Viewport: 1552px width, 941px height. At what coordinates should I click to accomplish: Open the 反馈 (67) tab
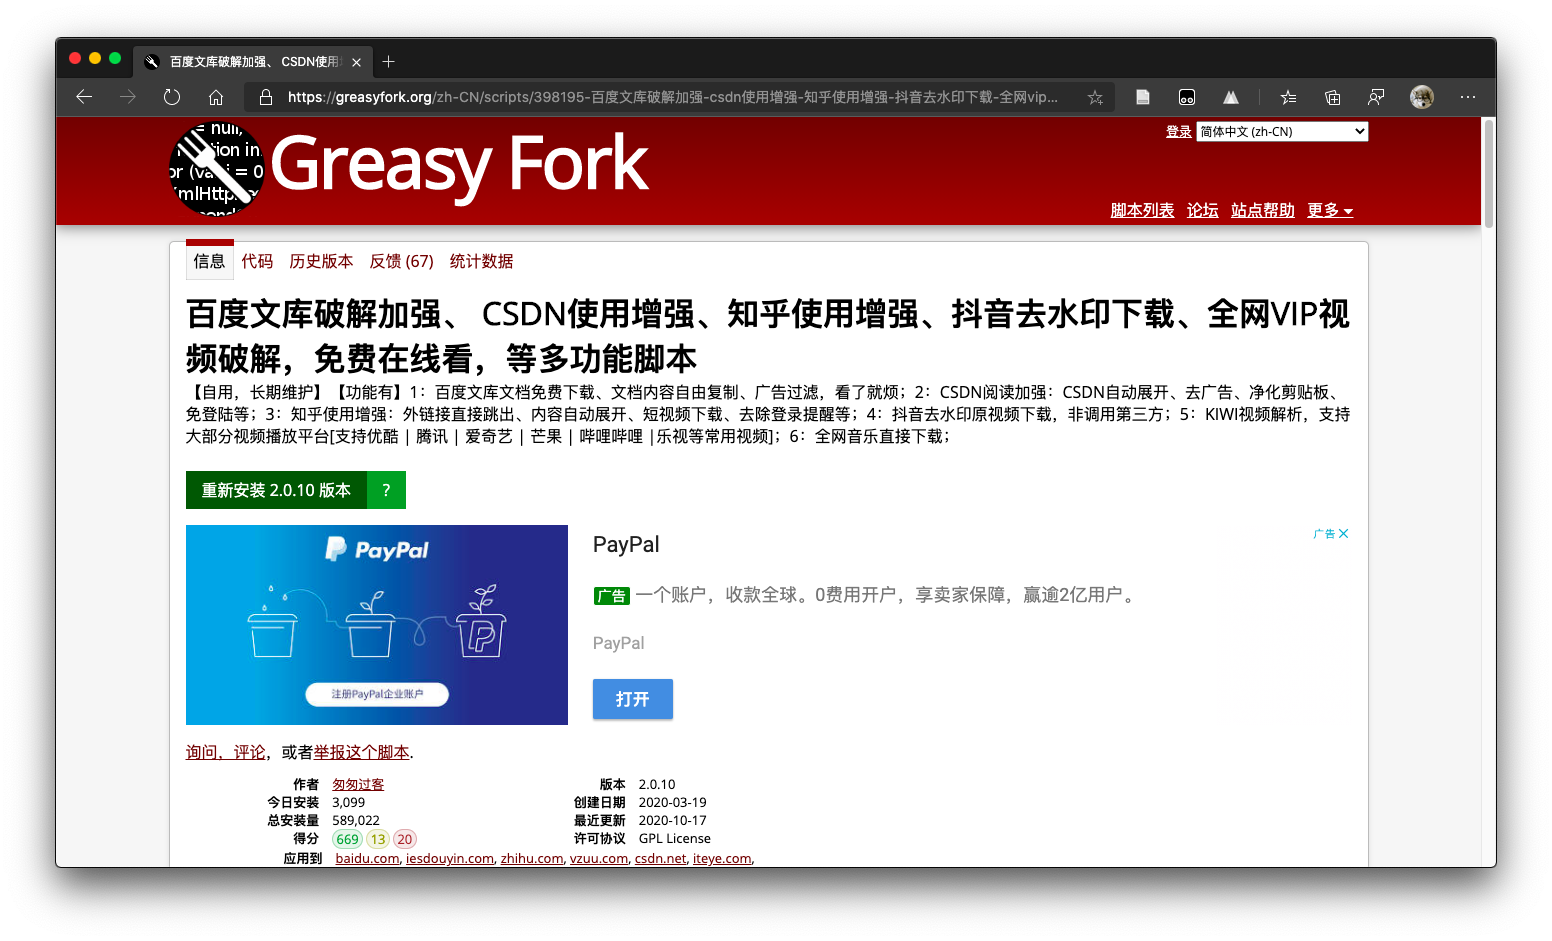click(401, 261)
